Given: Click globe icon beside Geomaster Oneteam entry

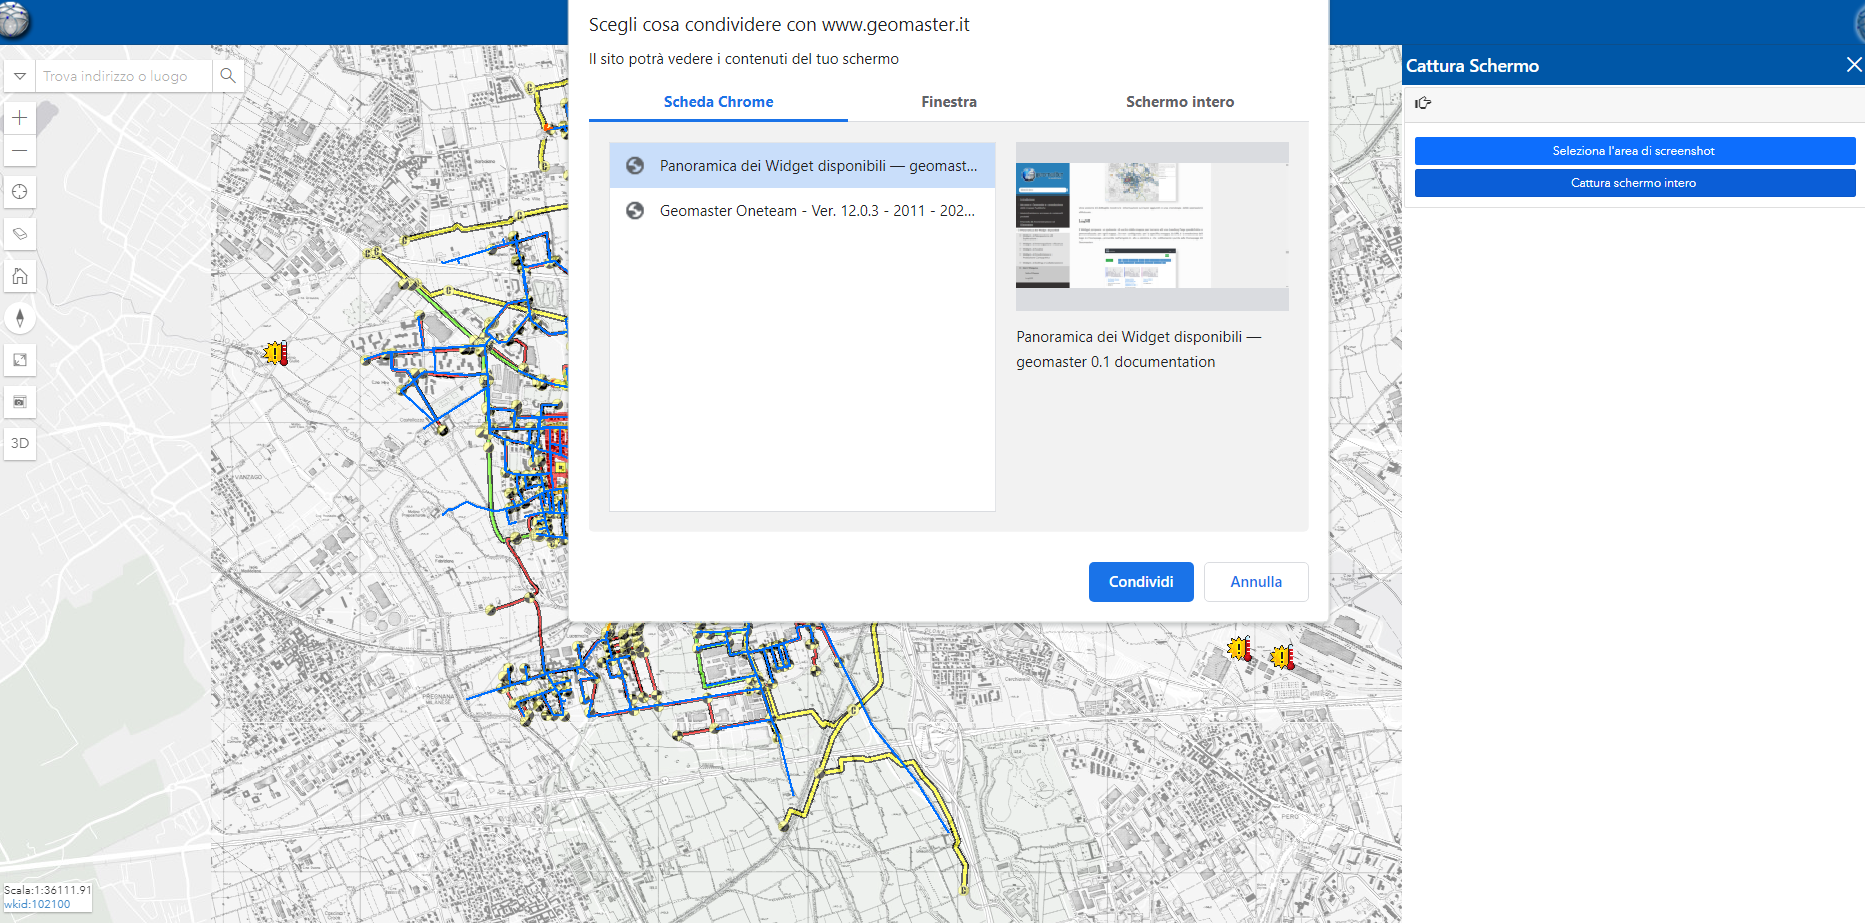Looking at the screenshot, I should point(635,211).
